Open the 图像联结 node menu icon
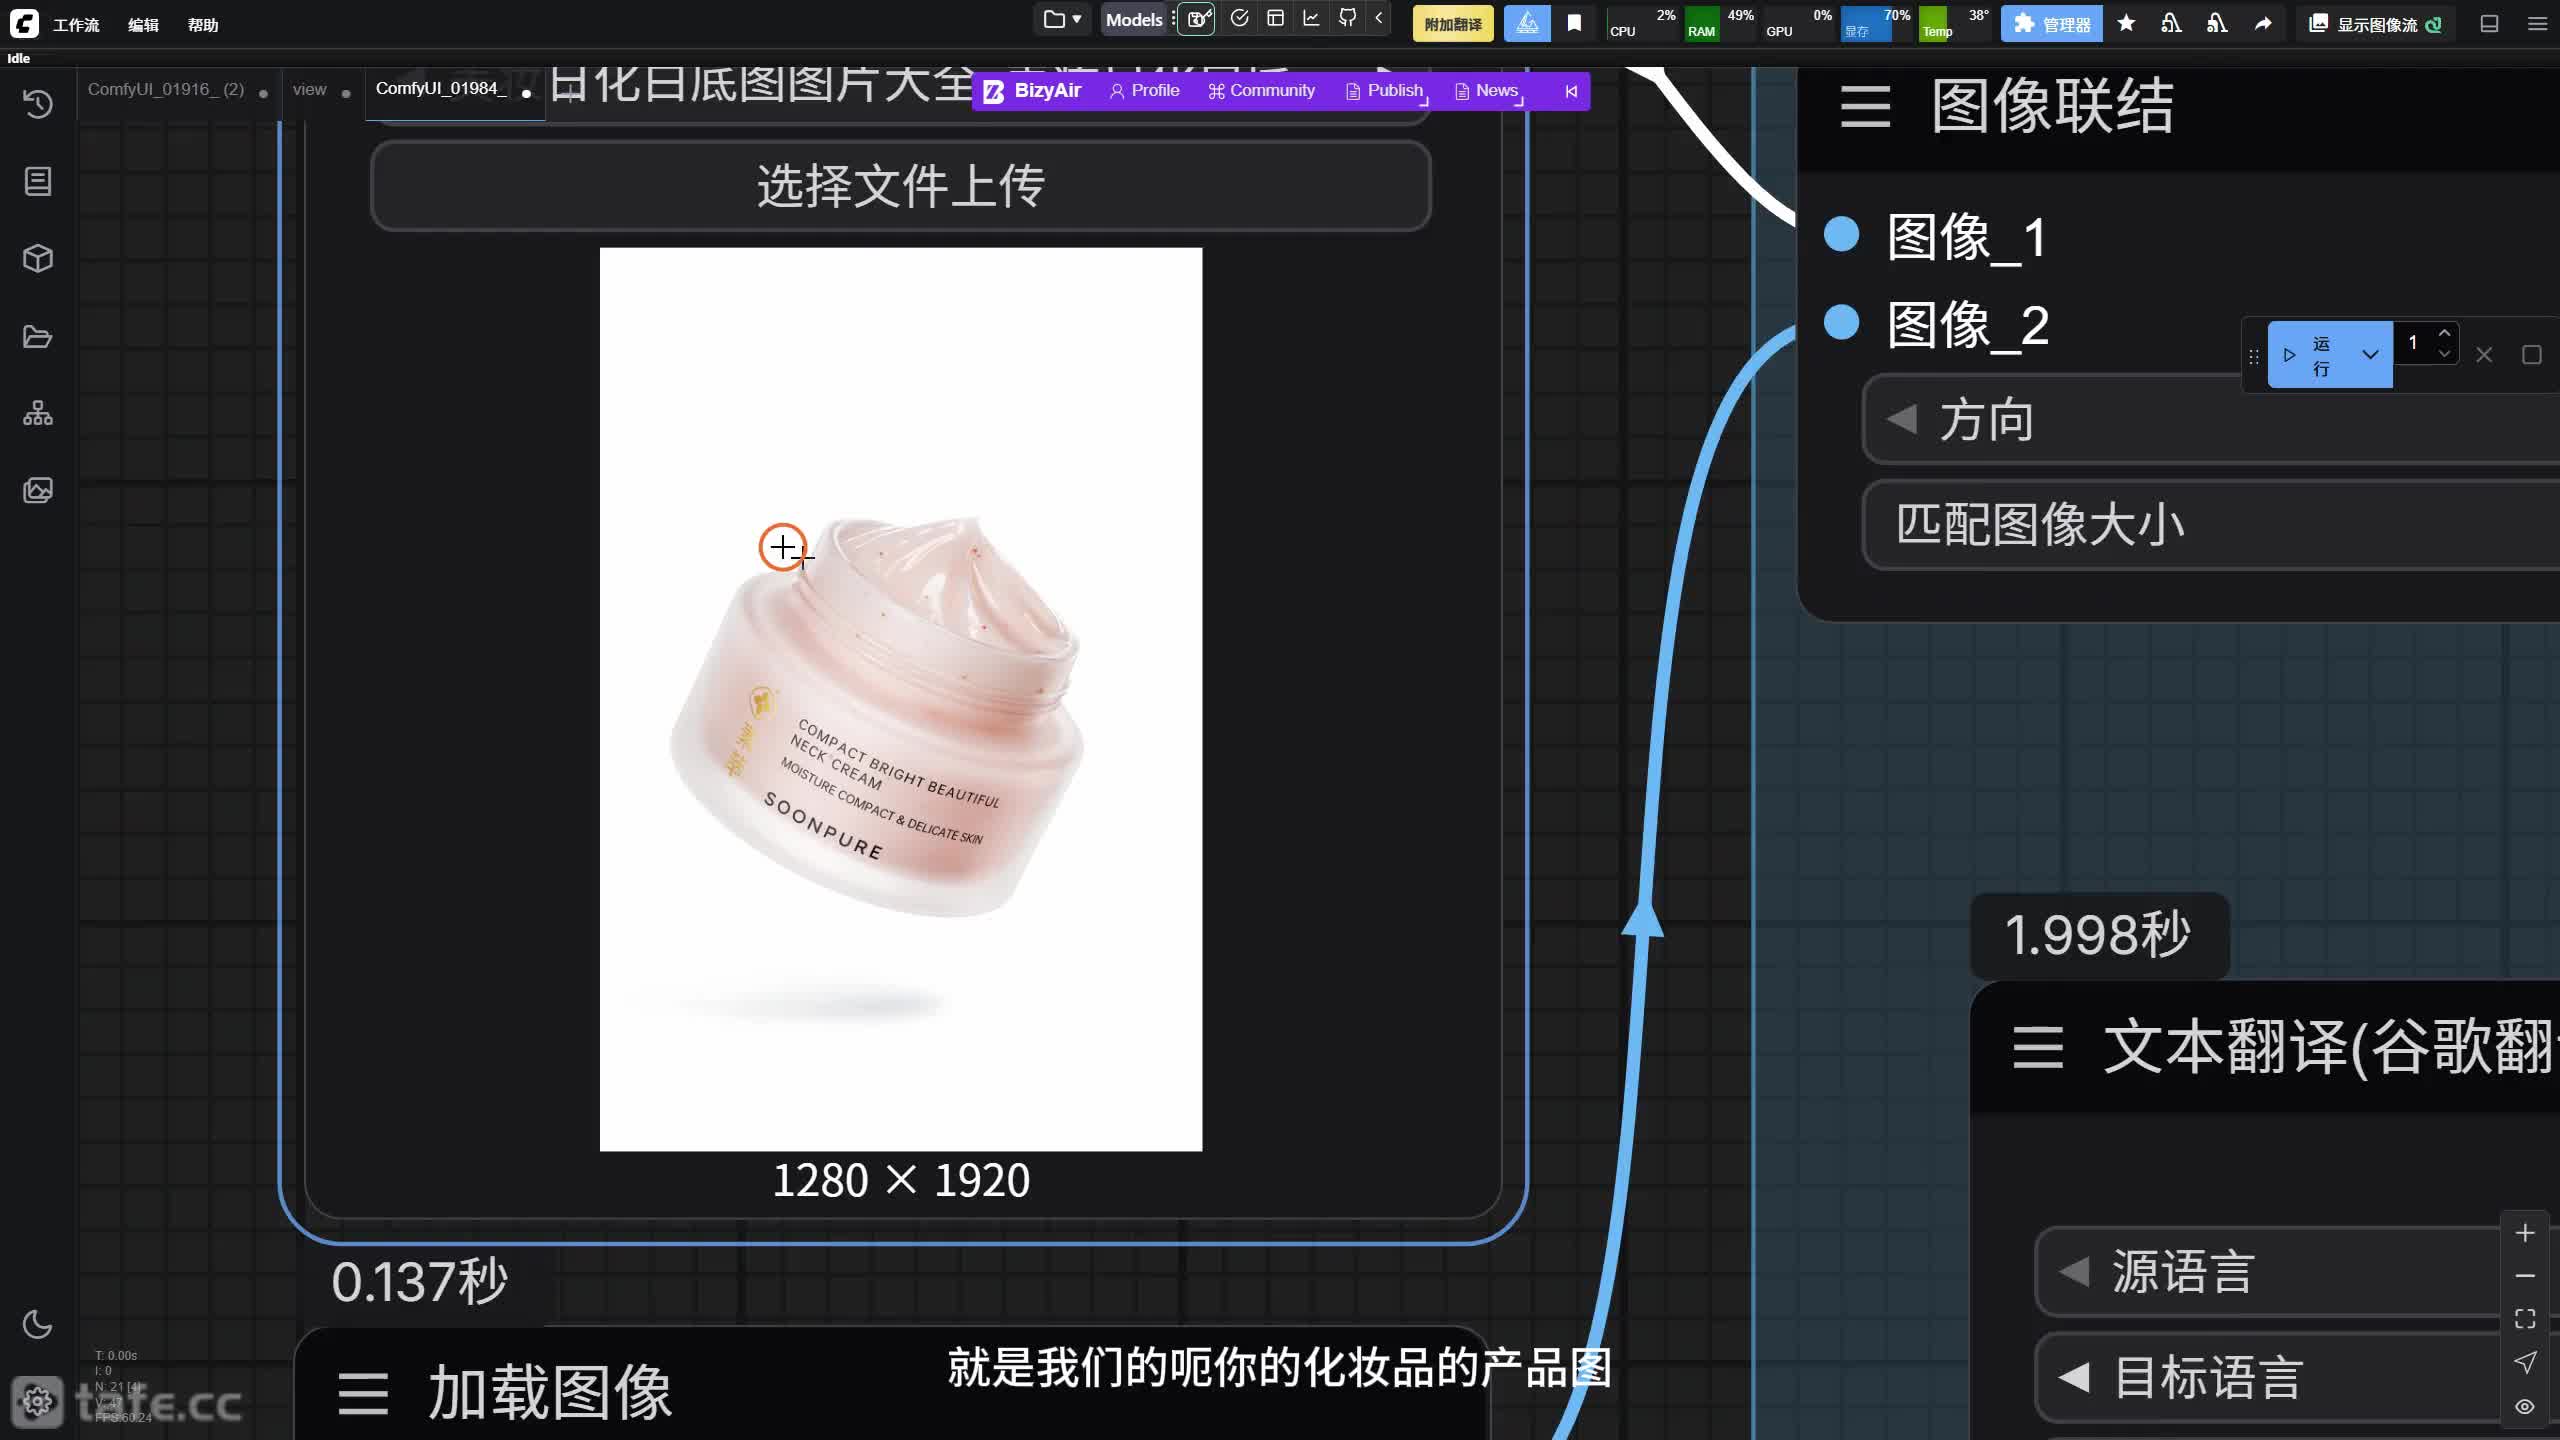Screen dimensions: 2560x1440 tap(1866, 107)
